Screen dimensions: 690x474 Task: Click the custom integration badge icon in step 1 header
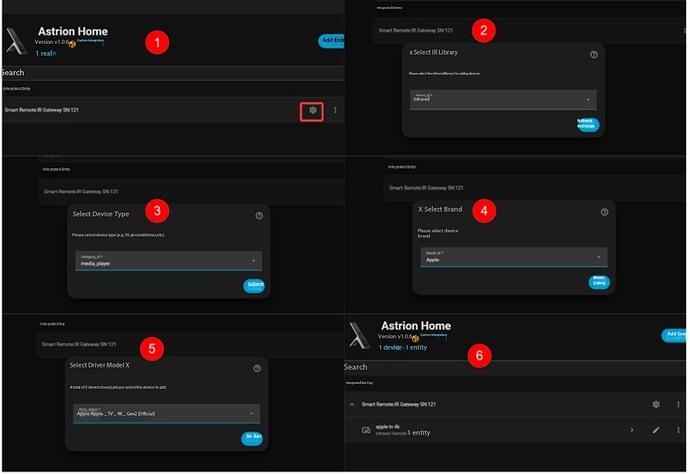(x=72, y=44)
